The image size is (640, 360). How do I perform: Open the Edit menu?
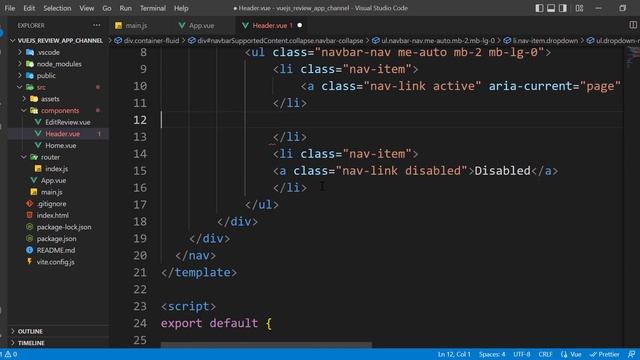pyautogui.click(x=29, y=8)
